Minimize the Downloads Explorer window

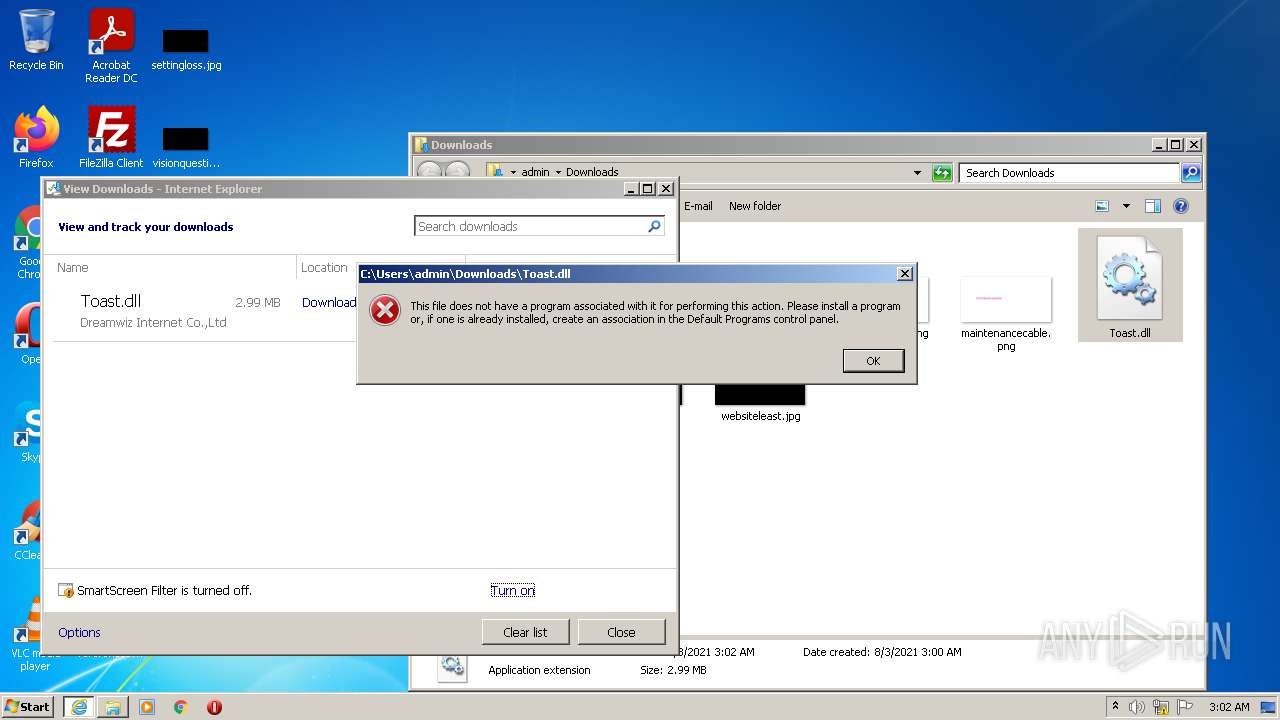[x=1159, y=145]
